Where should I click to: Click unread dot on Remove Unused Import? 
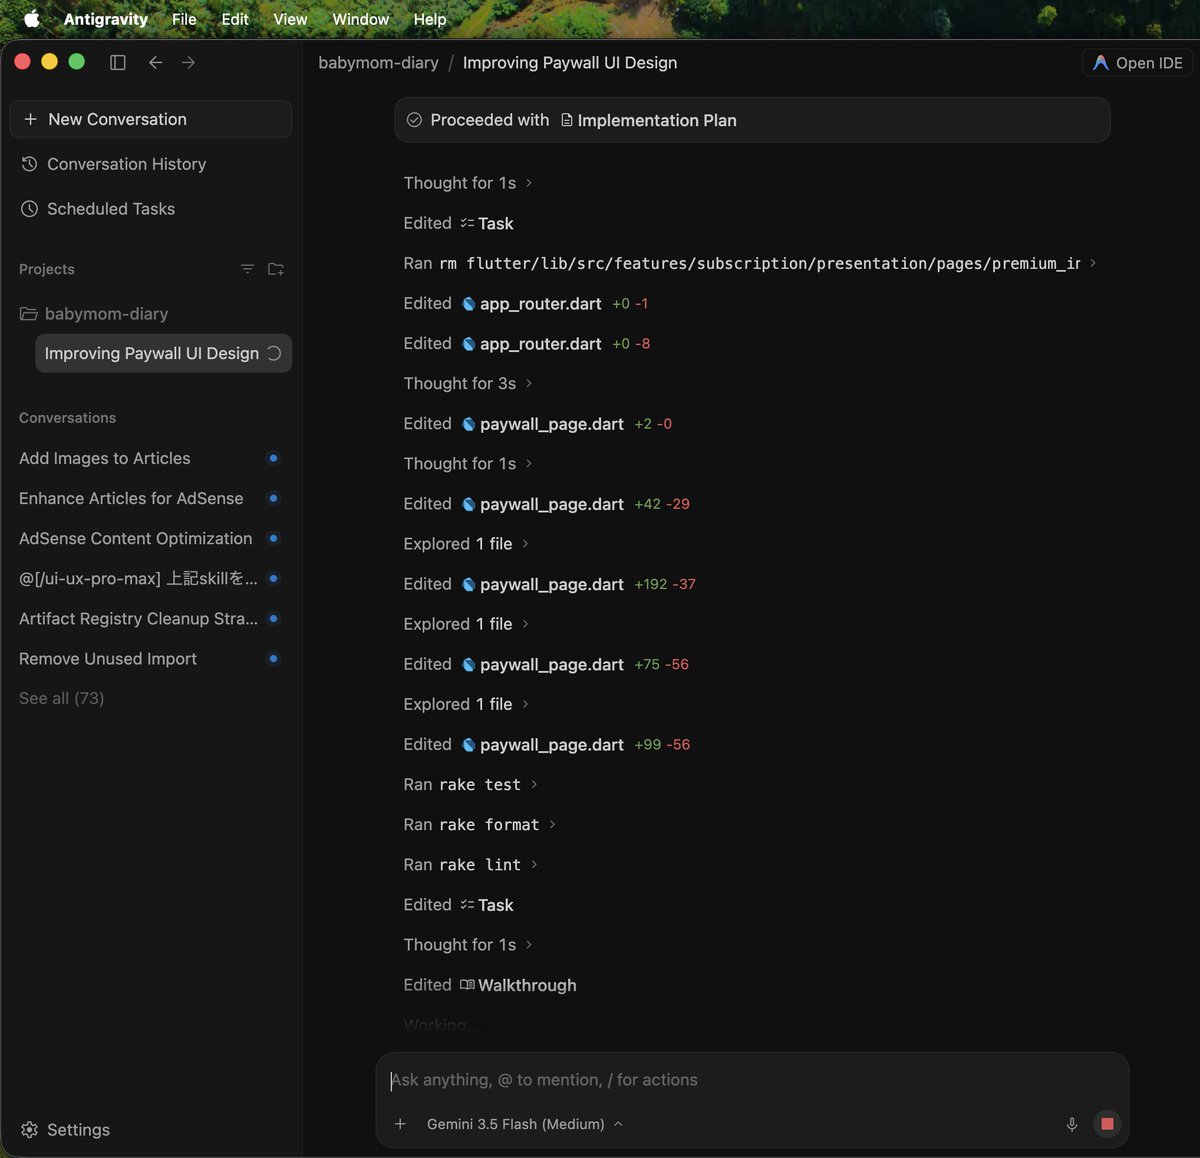point(273,658)
